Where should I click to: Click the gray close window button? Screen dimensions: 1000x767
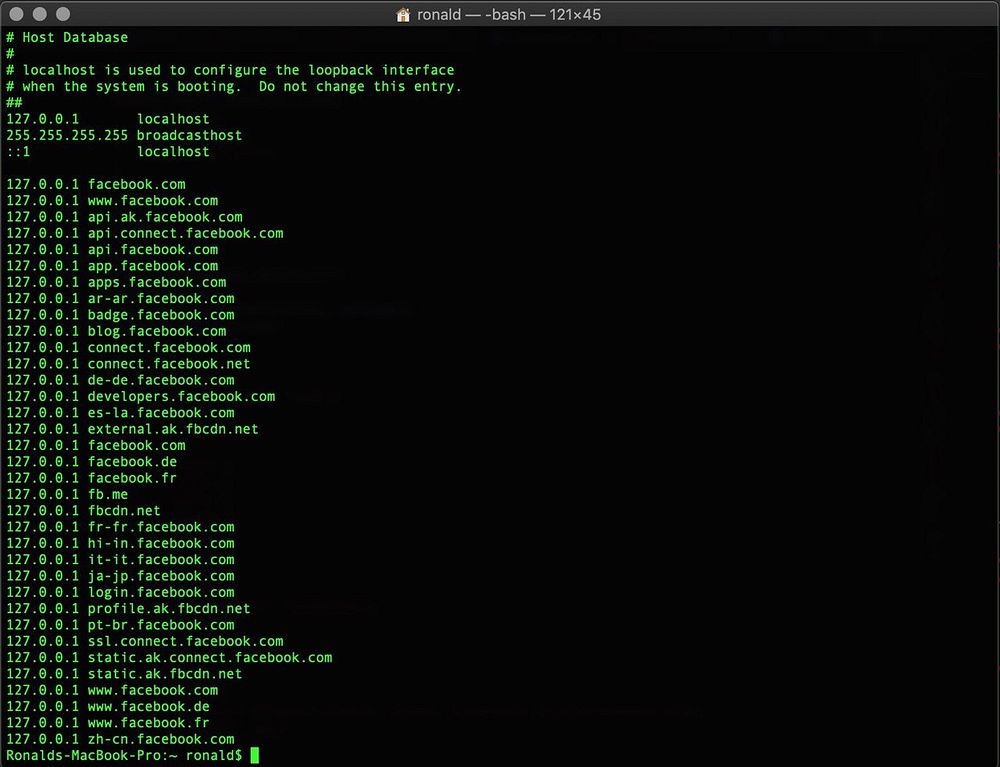click(17, 14)
